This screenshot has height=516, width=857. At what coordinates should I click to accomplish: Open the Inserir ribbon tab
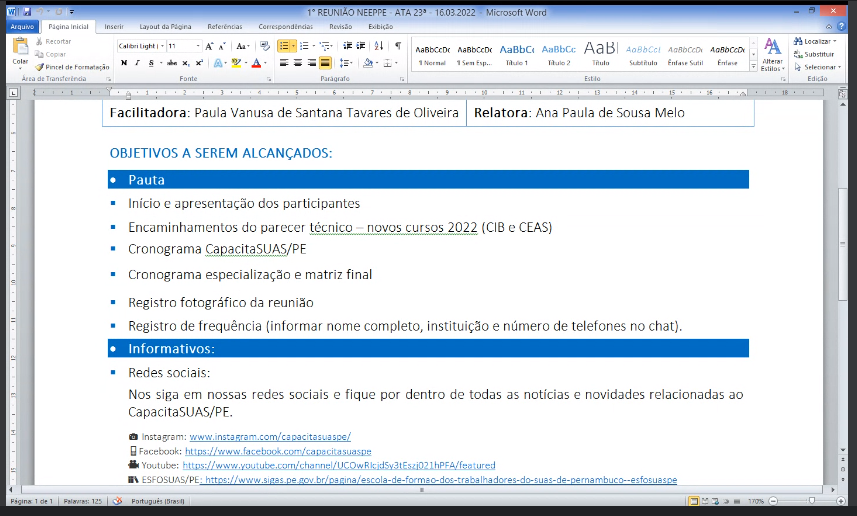[114, 25]
